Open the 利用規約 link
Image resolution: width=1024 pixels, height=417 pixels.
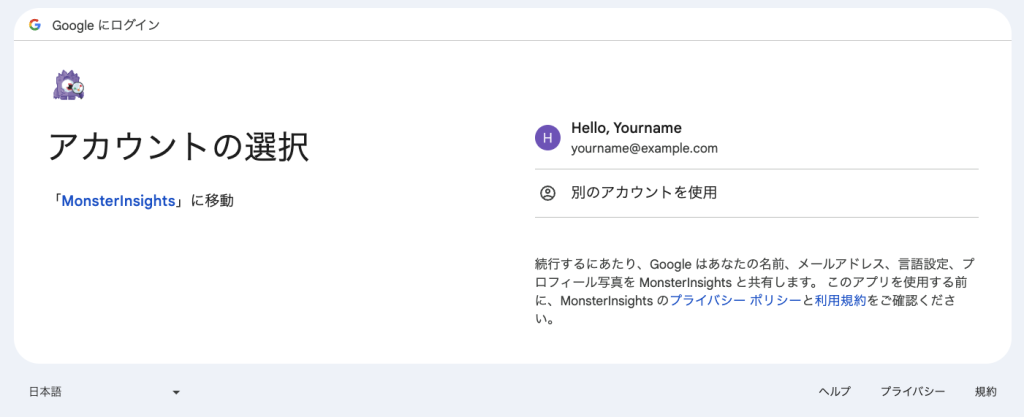pyautogui.click(x=840, y=301)
